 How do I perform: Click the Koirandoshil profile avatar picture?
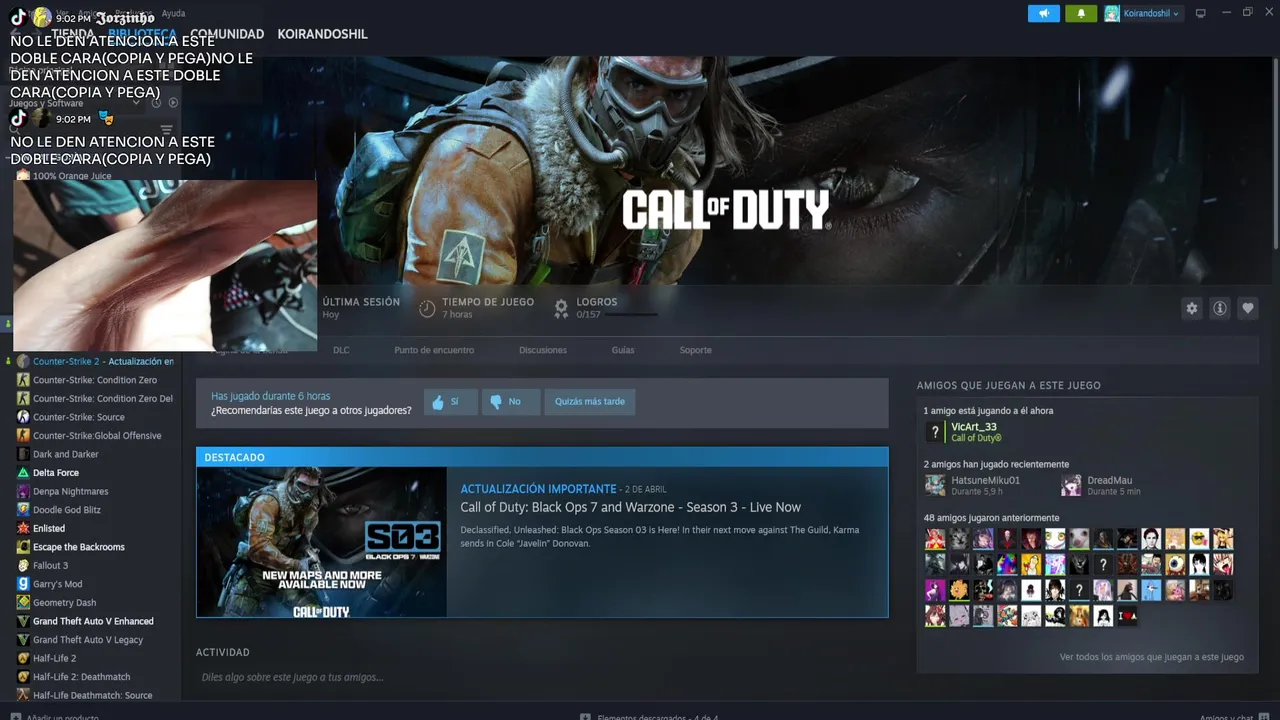click(x=1112, y=13)
